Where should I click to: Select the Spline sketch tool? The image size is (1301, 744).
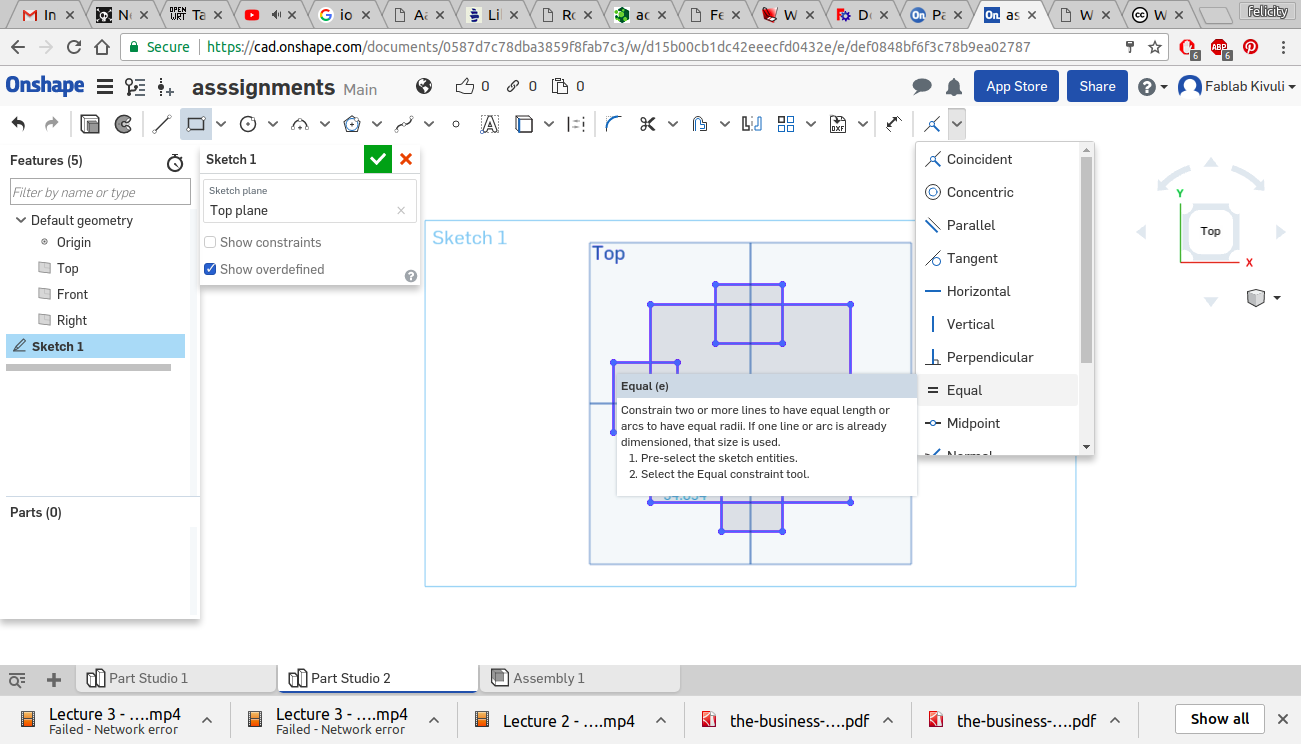point(404,124)
